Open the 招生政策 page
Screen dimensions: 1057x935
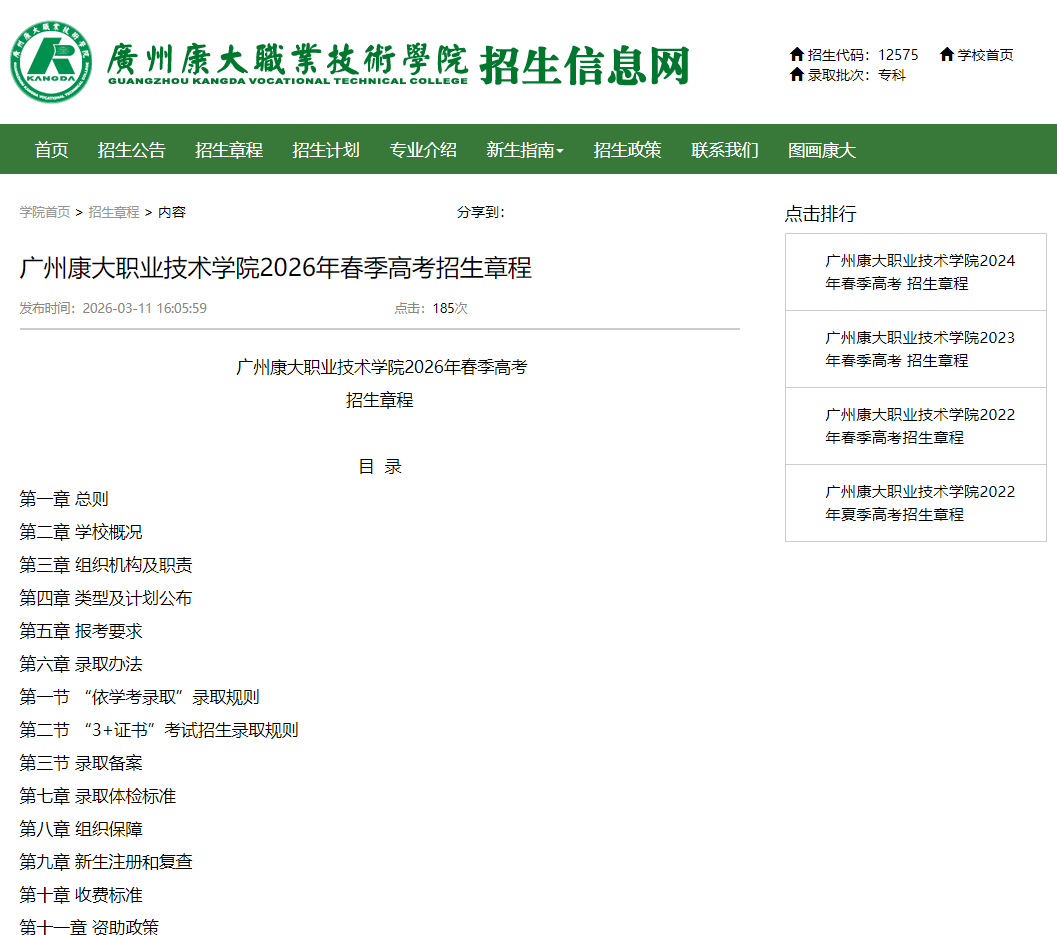(x=627, y=148)
